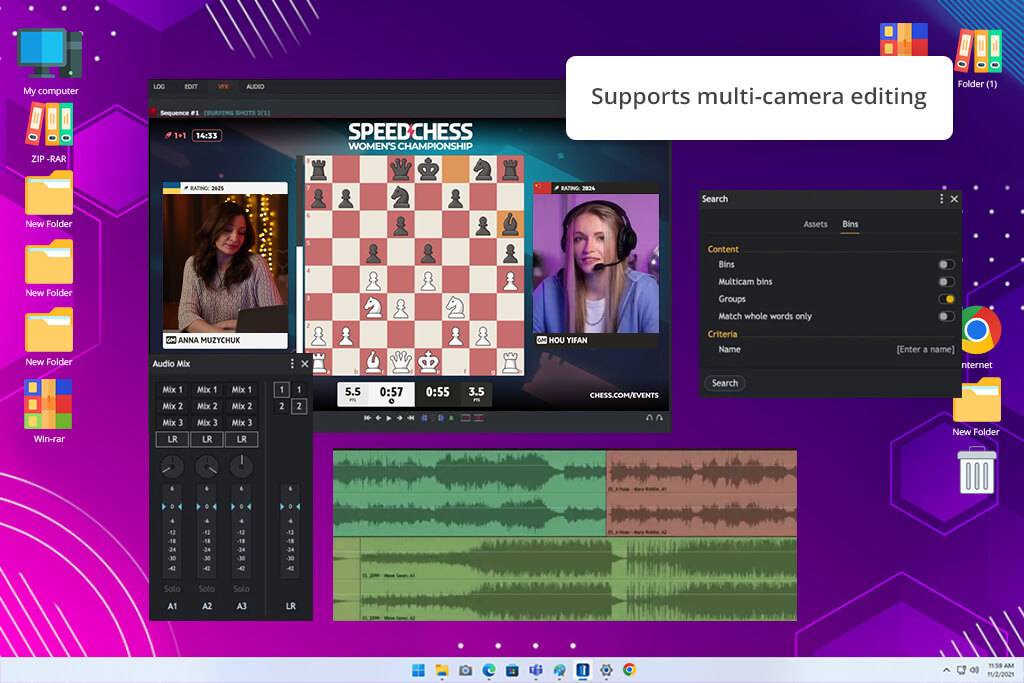Solo the A2 audio channel
Image resolution: width=1024 pixels, height=683 pixels.
tap(207, 589)
